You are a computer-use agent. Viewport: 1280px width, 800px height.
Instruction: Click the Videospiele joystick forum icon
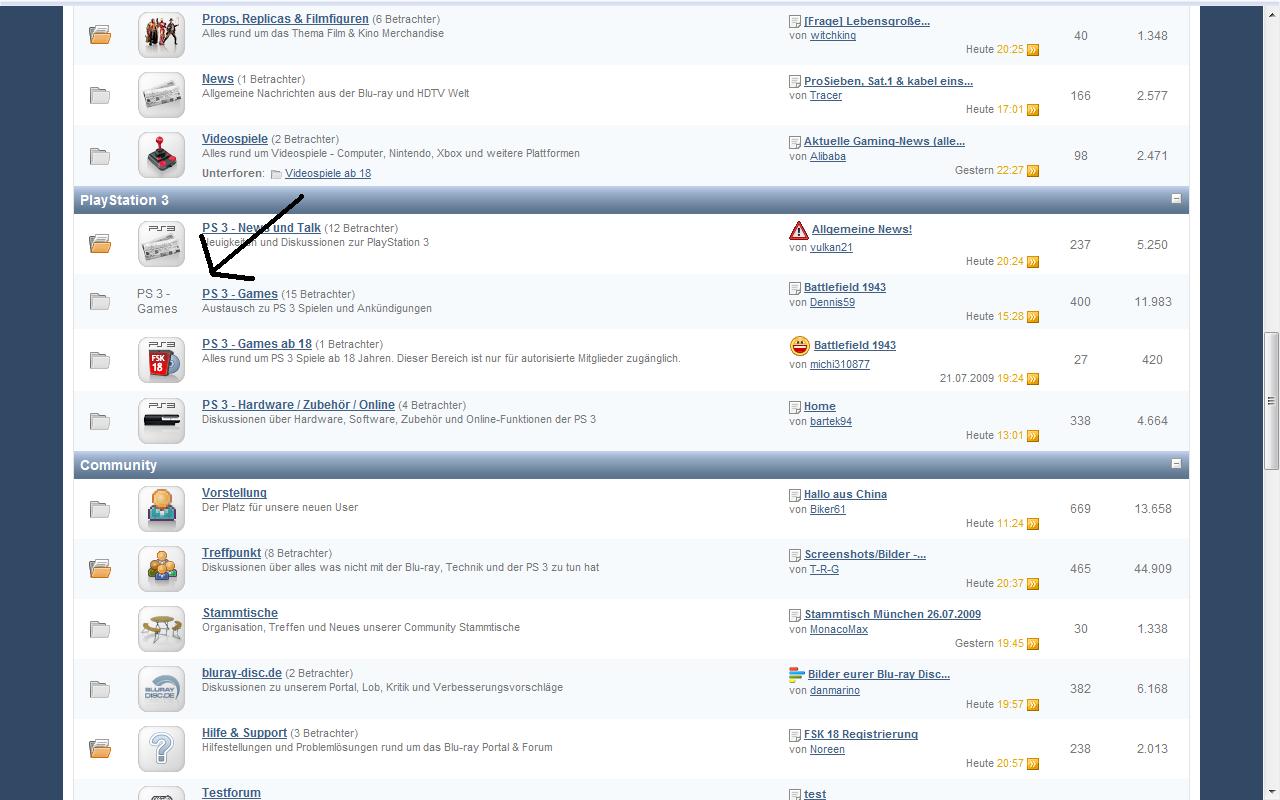[161, 155]
